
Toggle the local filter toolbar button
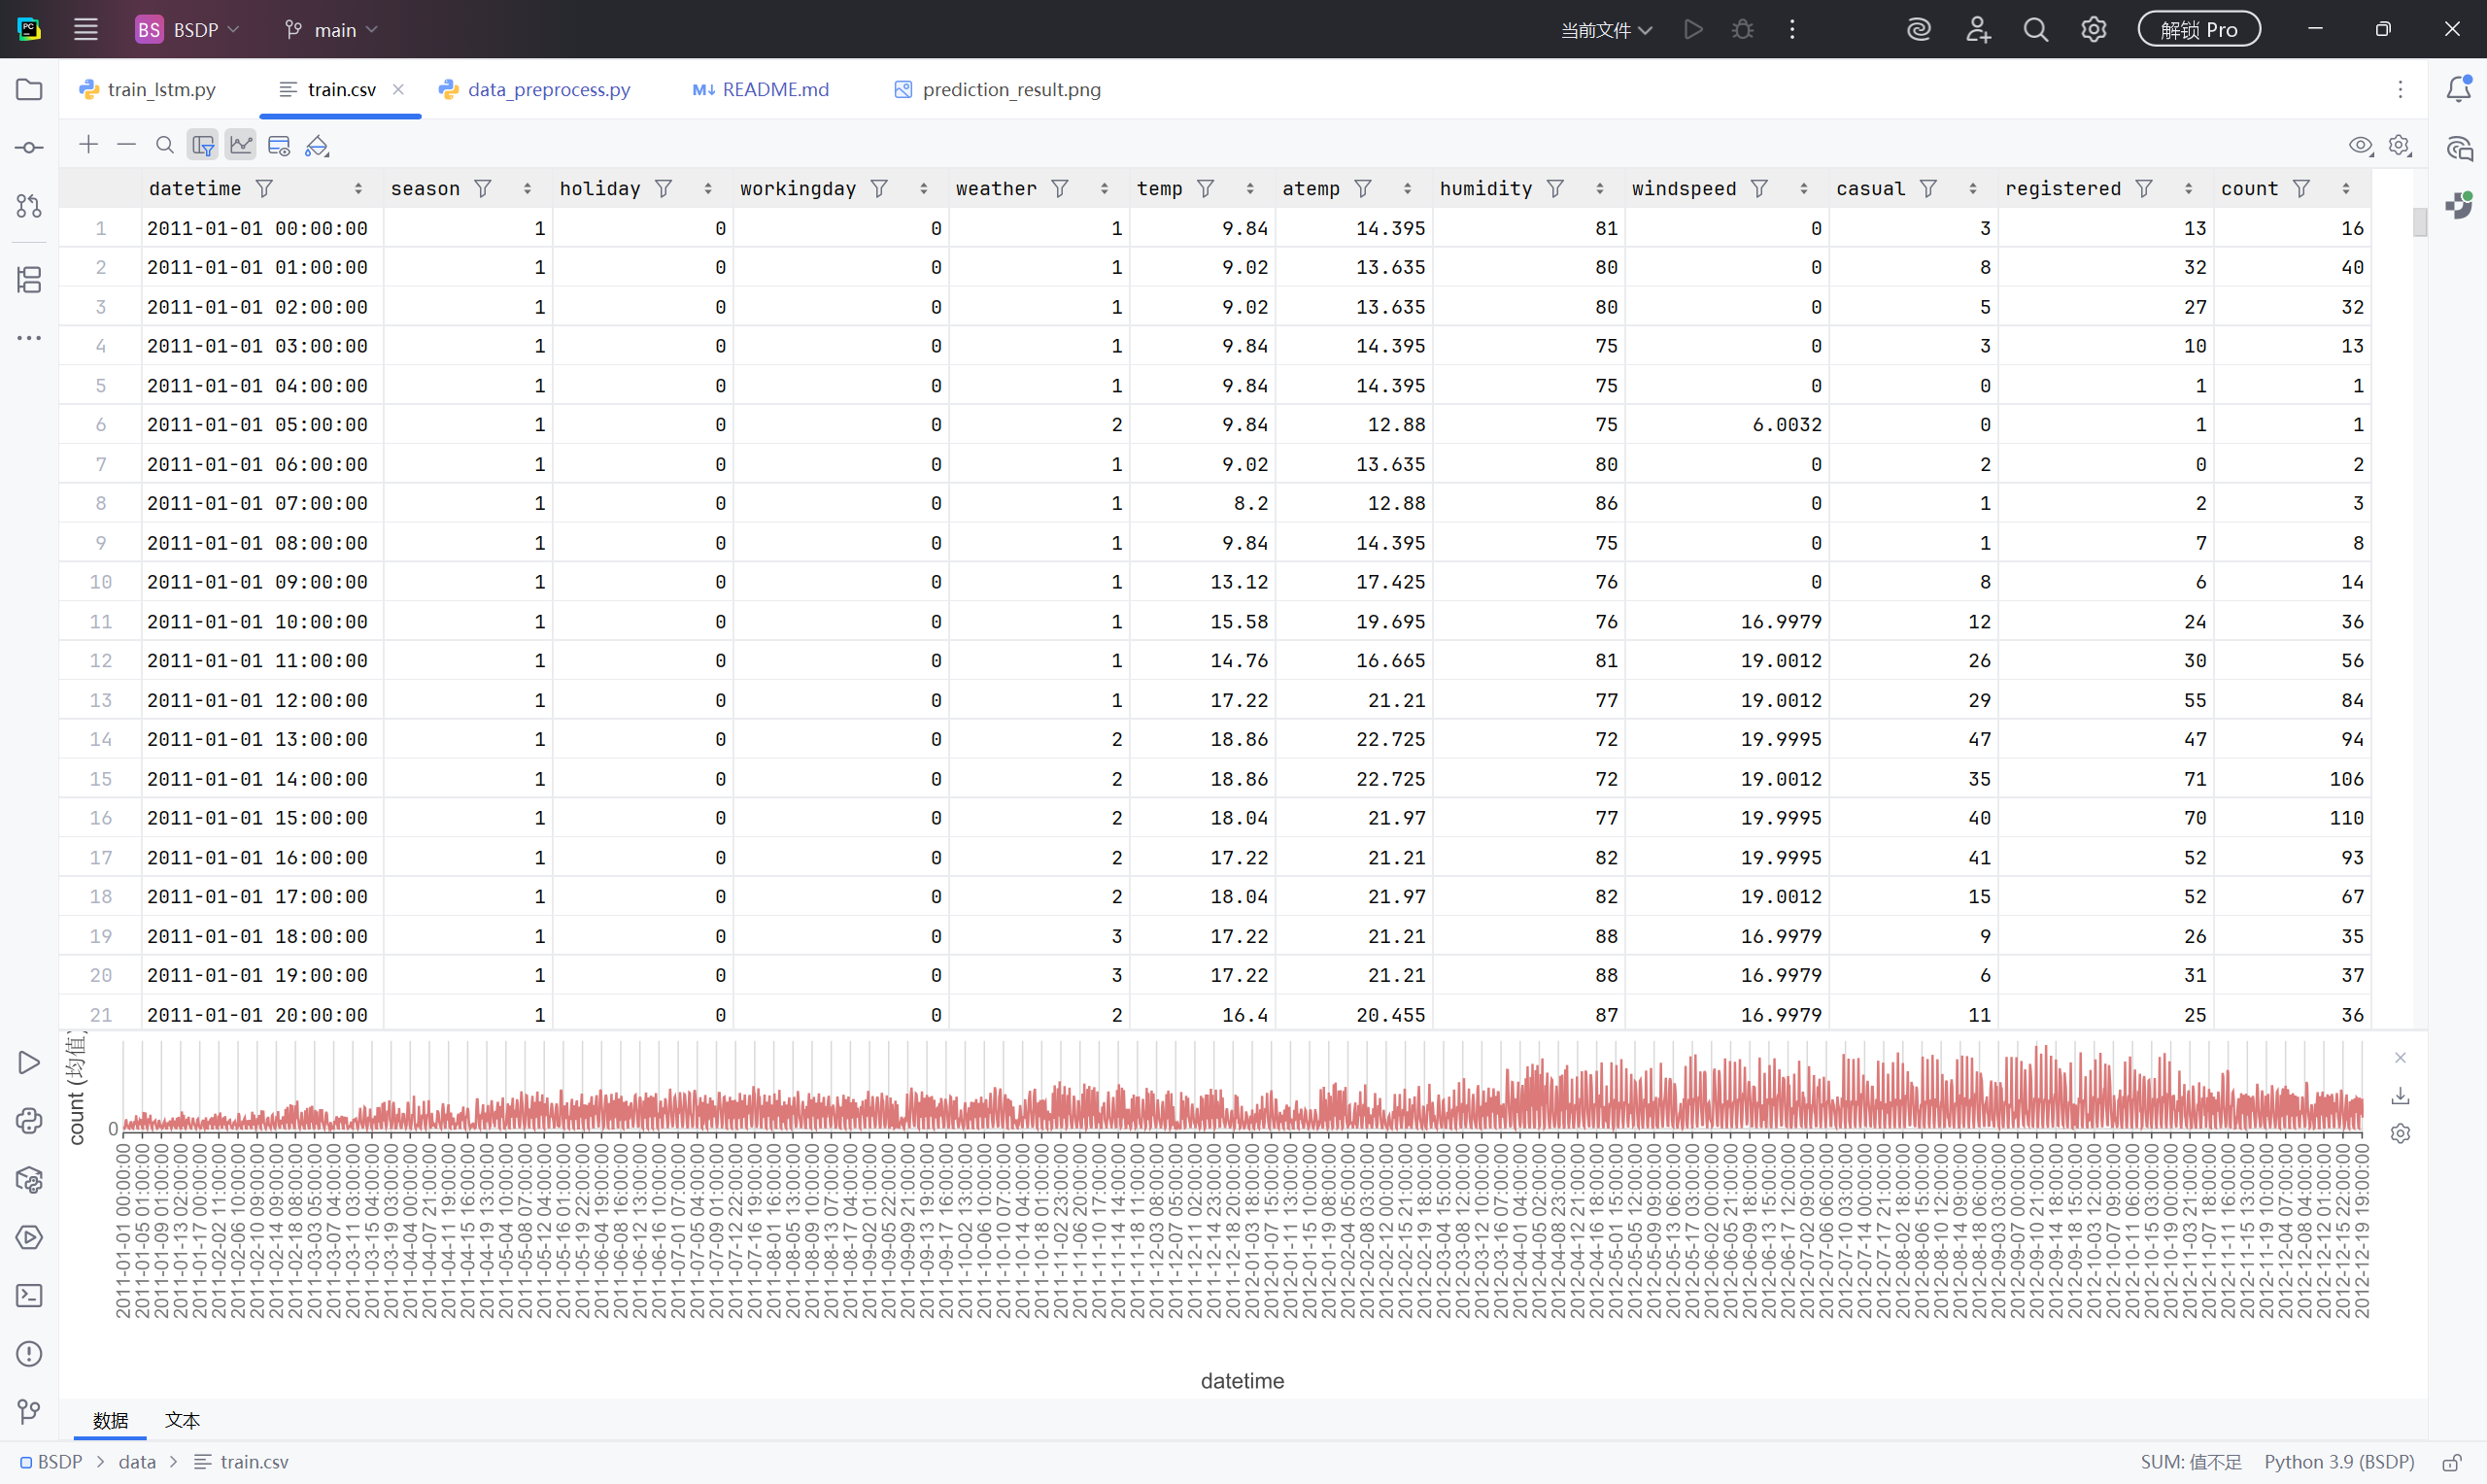pyautogui.click(x=203, y=145)
